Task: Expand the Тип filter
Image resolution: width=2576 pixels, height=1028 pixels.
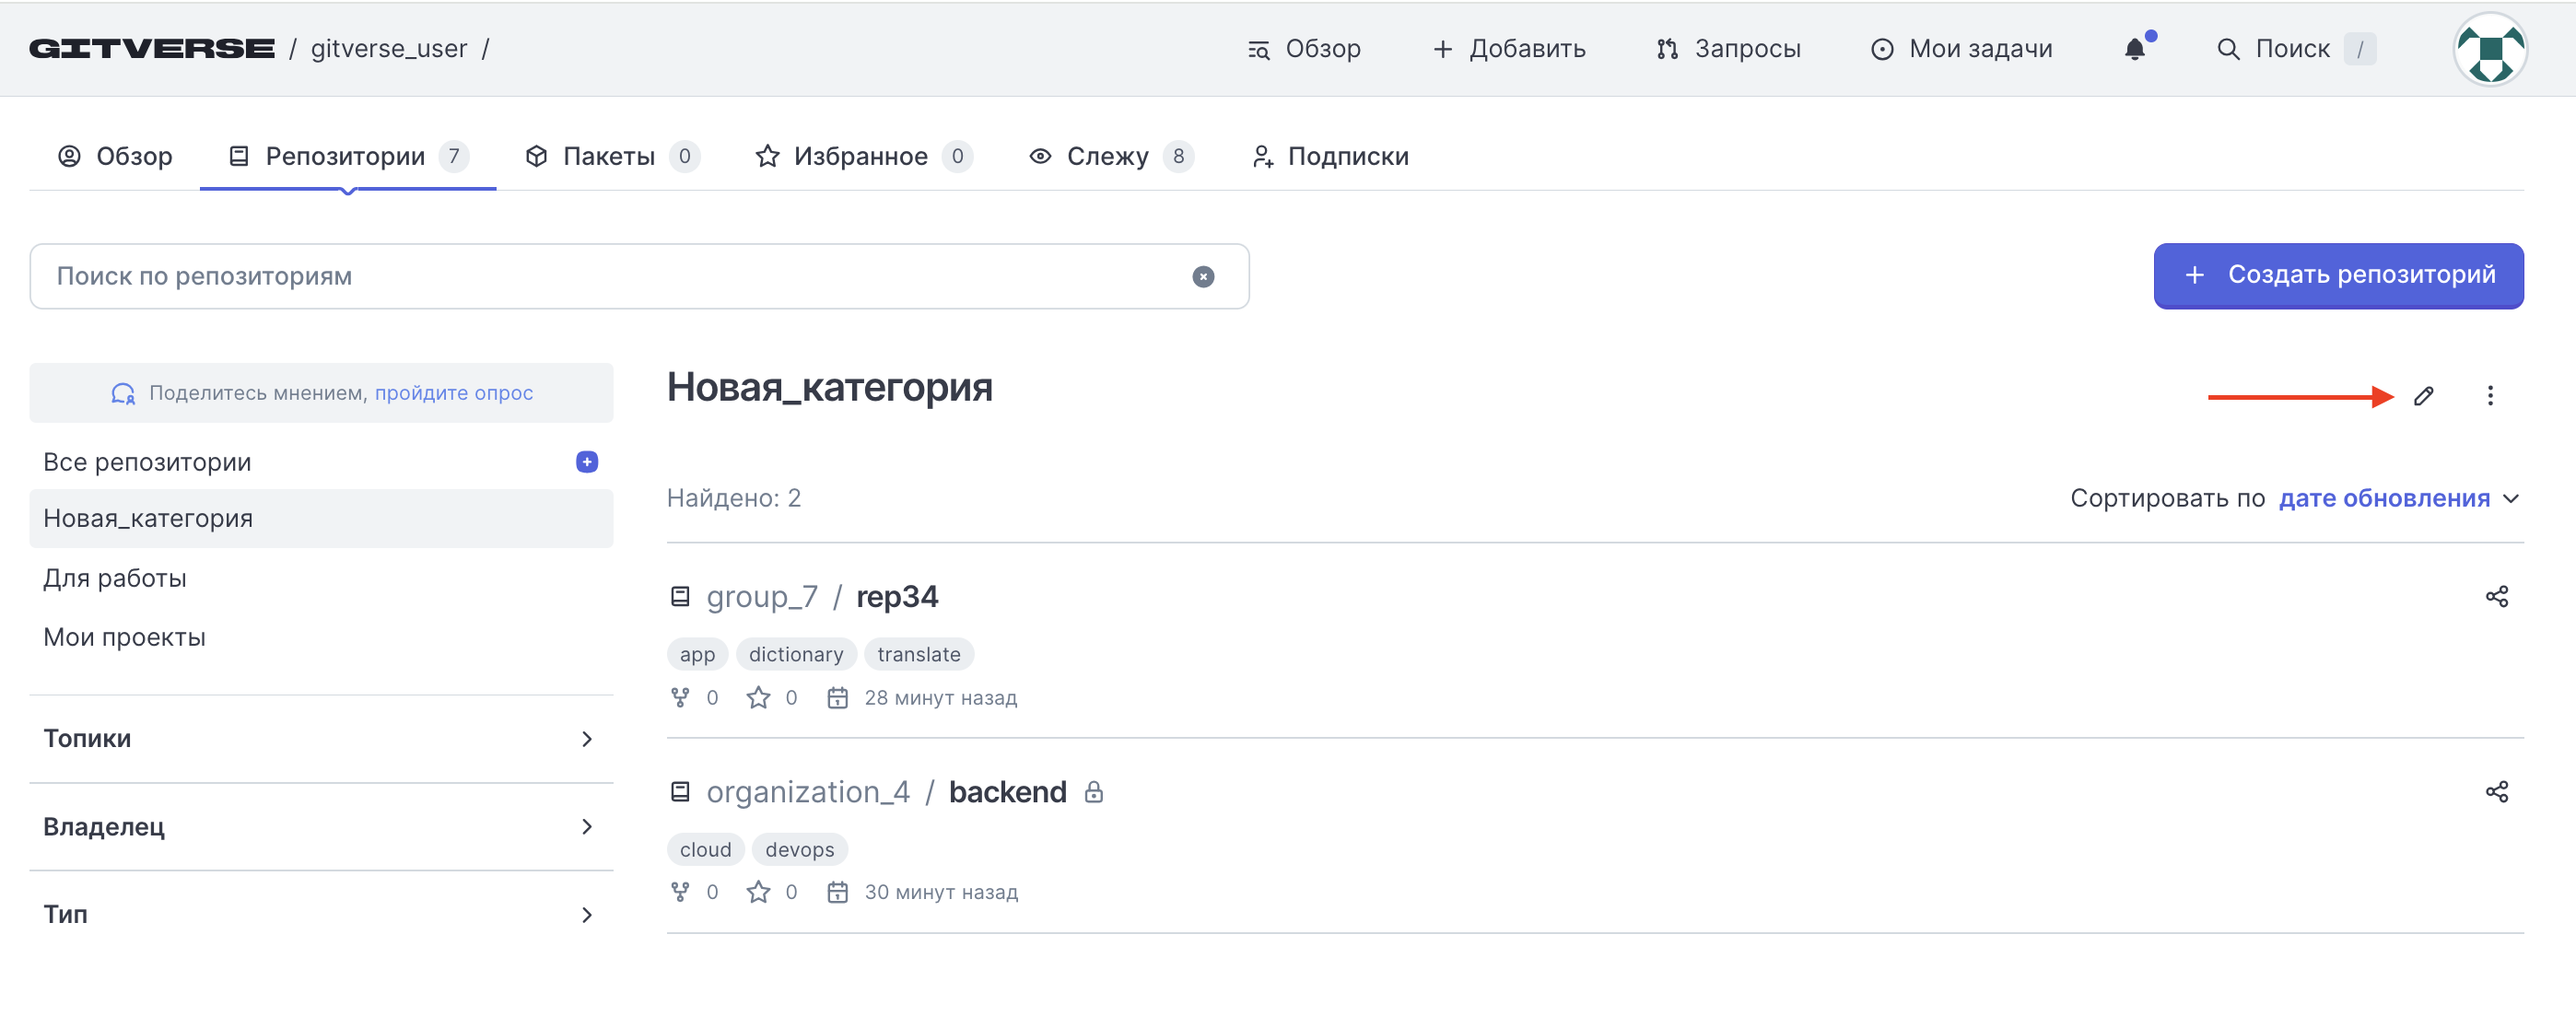Action: click(x=321, y=914)
